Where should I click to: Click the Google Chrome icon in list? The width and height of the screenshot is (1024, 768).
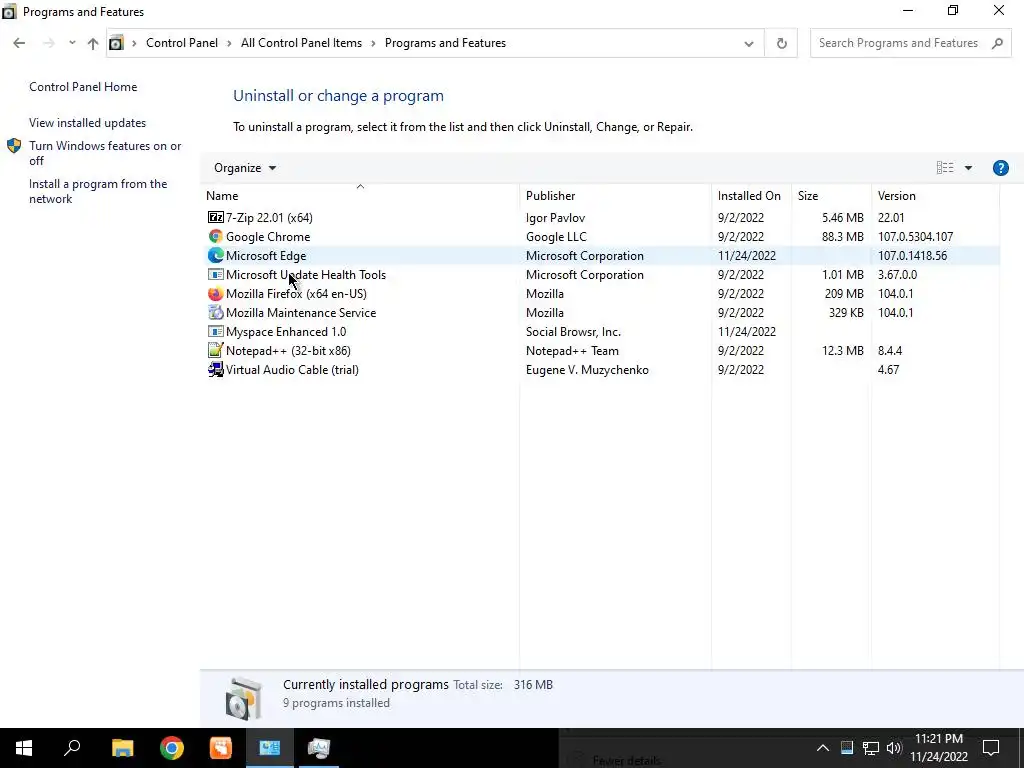pos(216,236)
